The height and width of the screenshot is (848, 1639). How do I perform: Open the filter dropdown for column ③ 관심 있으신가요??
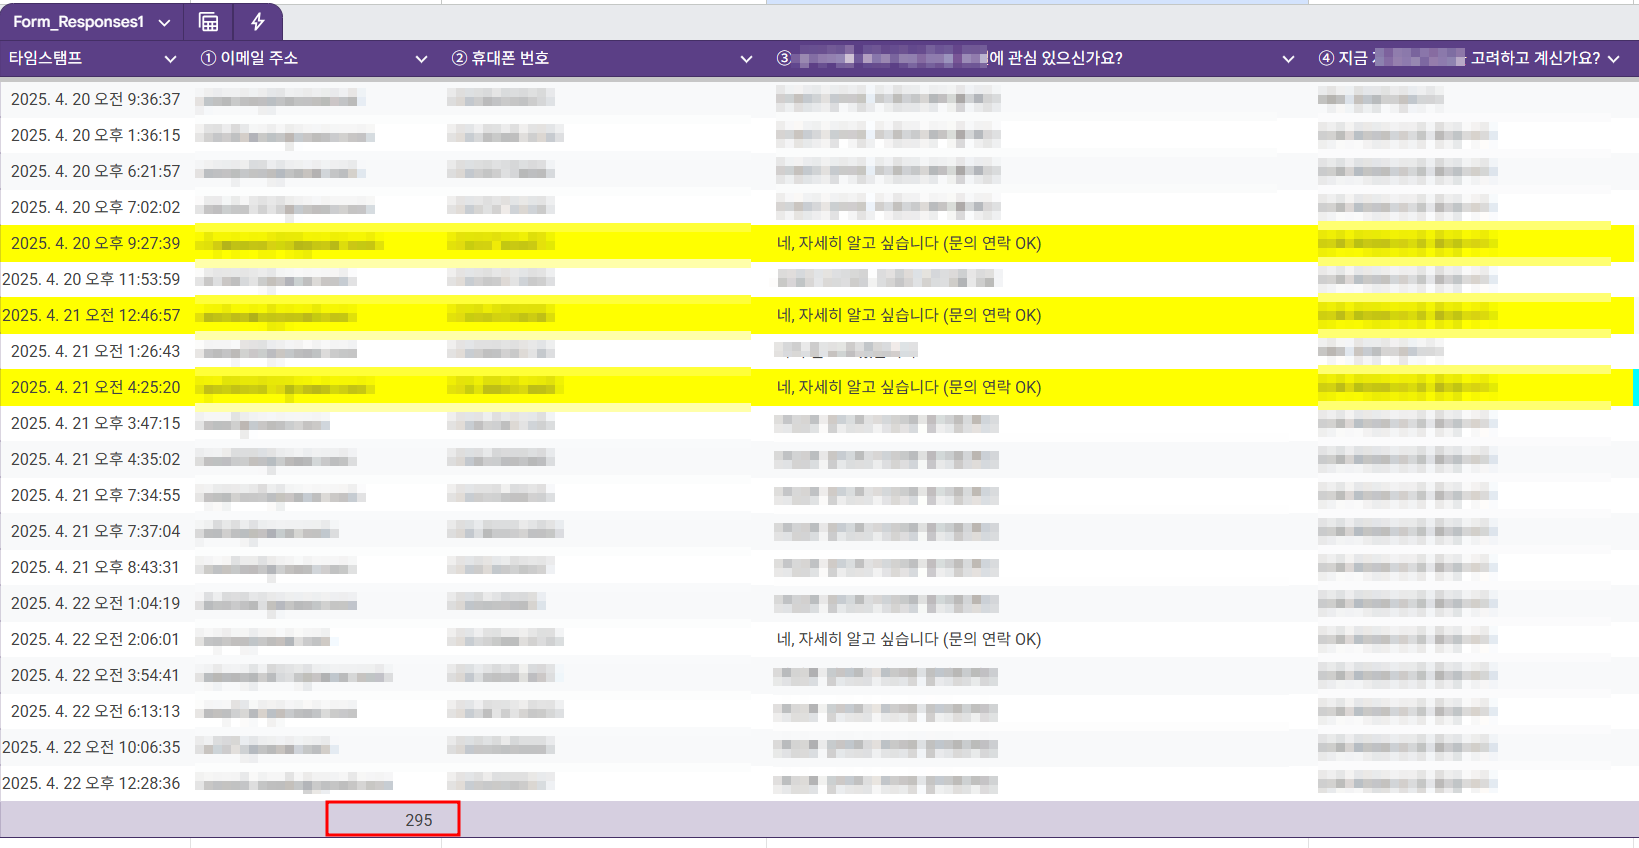1288,59
